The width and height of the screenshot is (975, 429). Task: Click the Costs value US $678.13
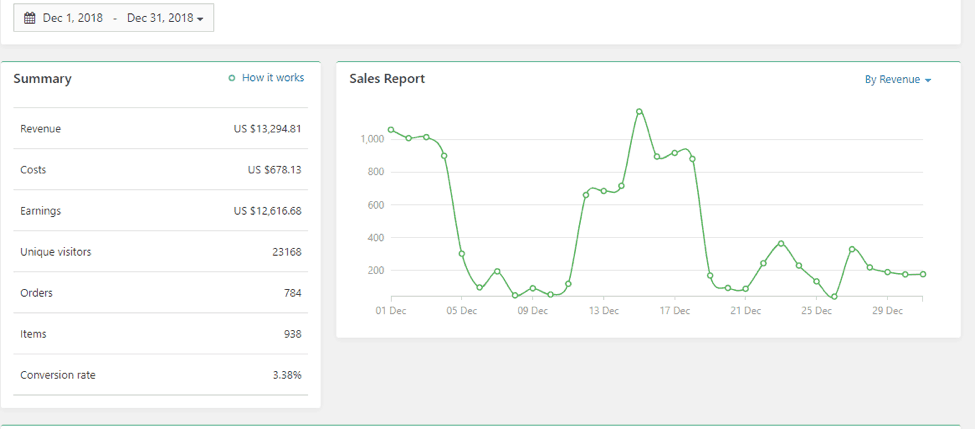(x=274, y=170)
